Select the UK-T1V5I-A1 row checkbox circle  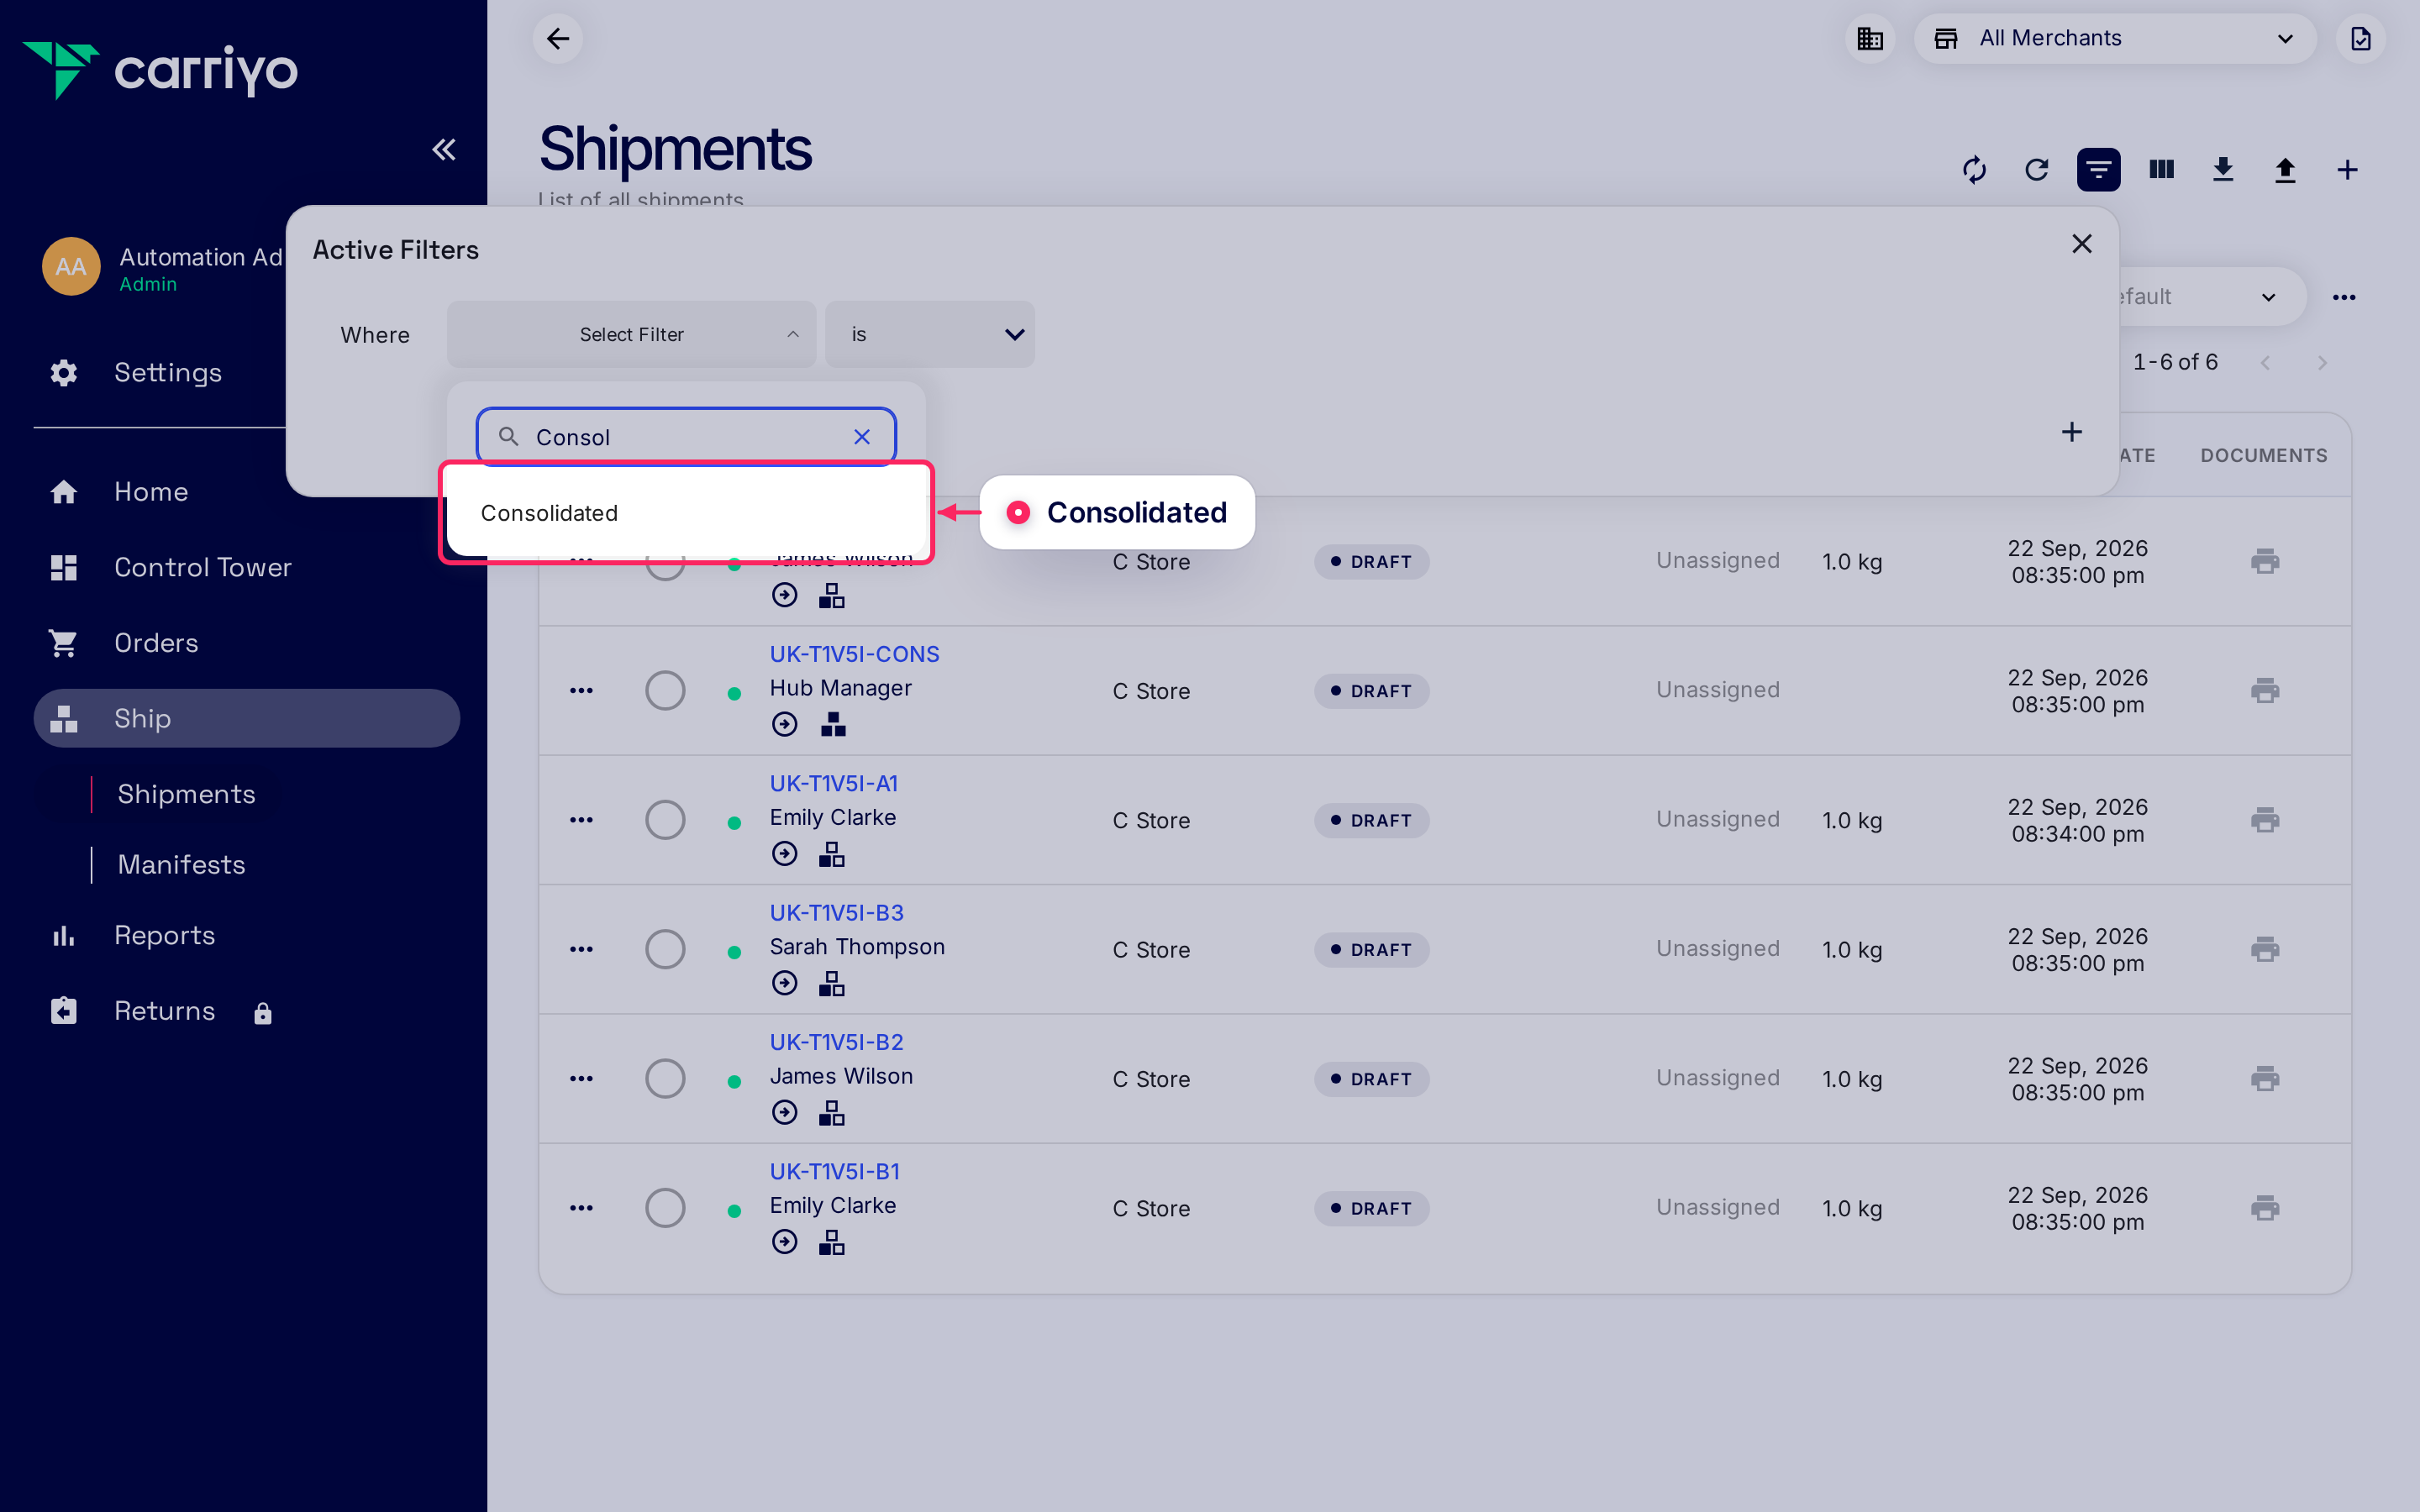click(665, 820)
